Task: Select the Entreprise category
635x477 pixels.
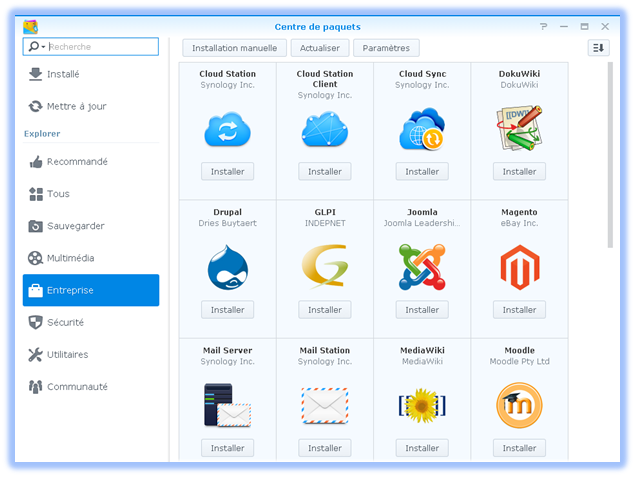Action: tap(91, 290)
